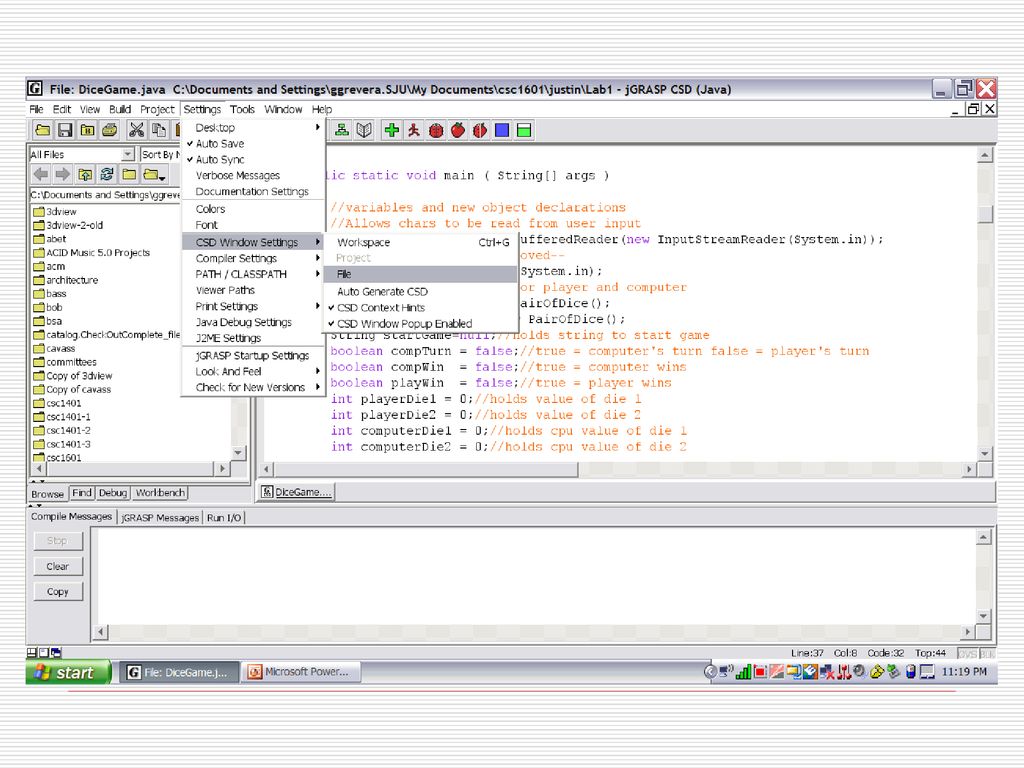Image resolution: width=1024 pixels, height=768 pixels.
Task: Click the Clear button in messages pane
Action: 58,566
